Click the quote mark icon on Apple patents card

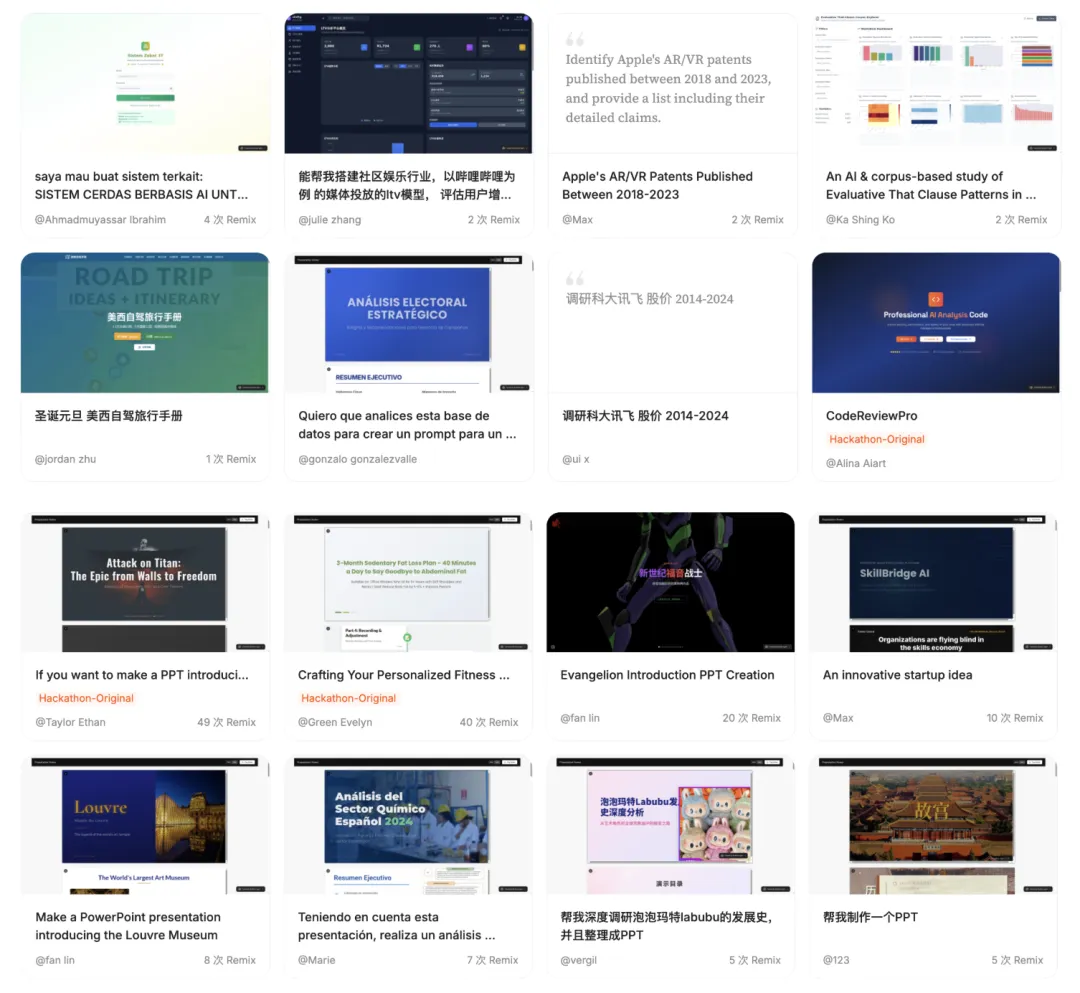coord(575,39)
